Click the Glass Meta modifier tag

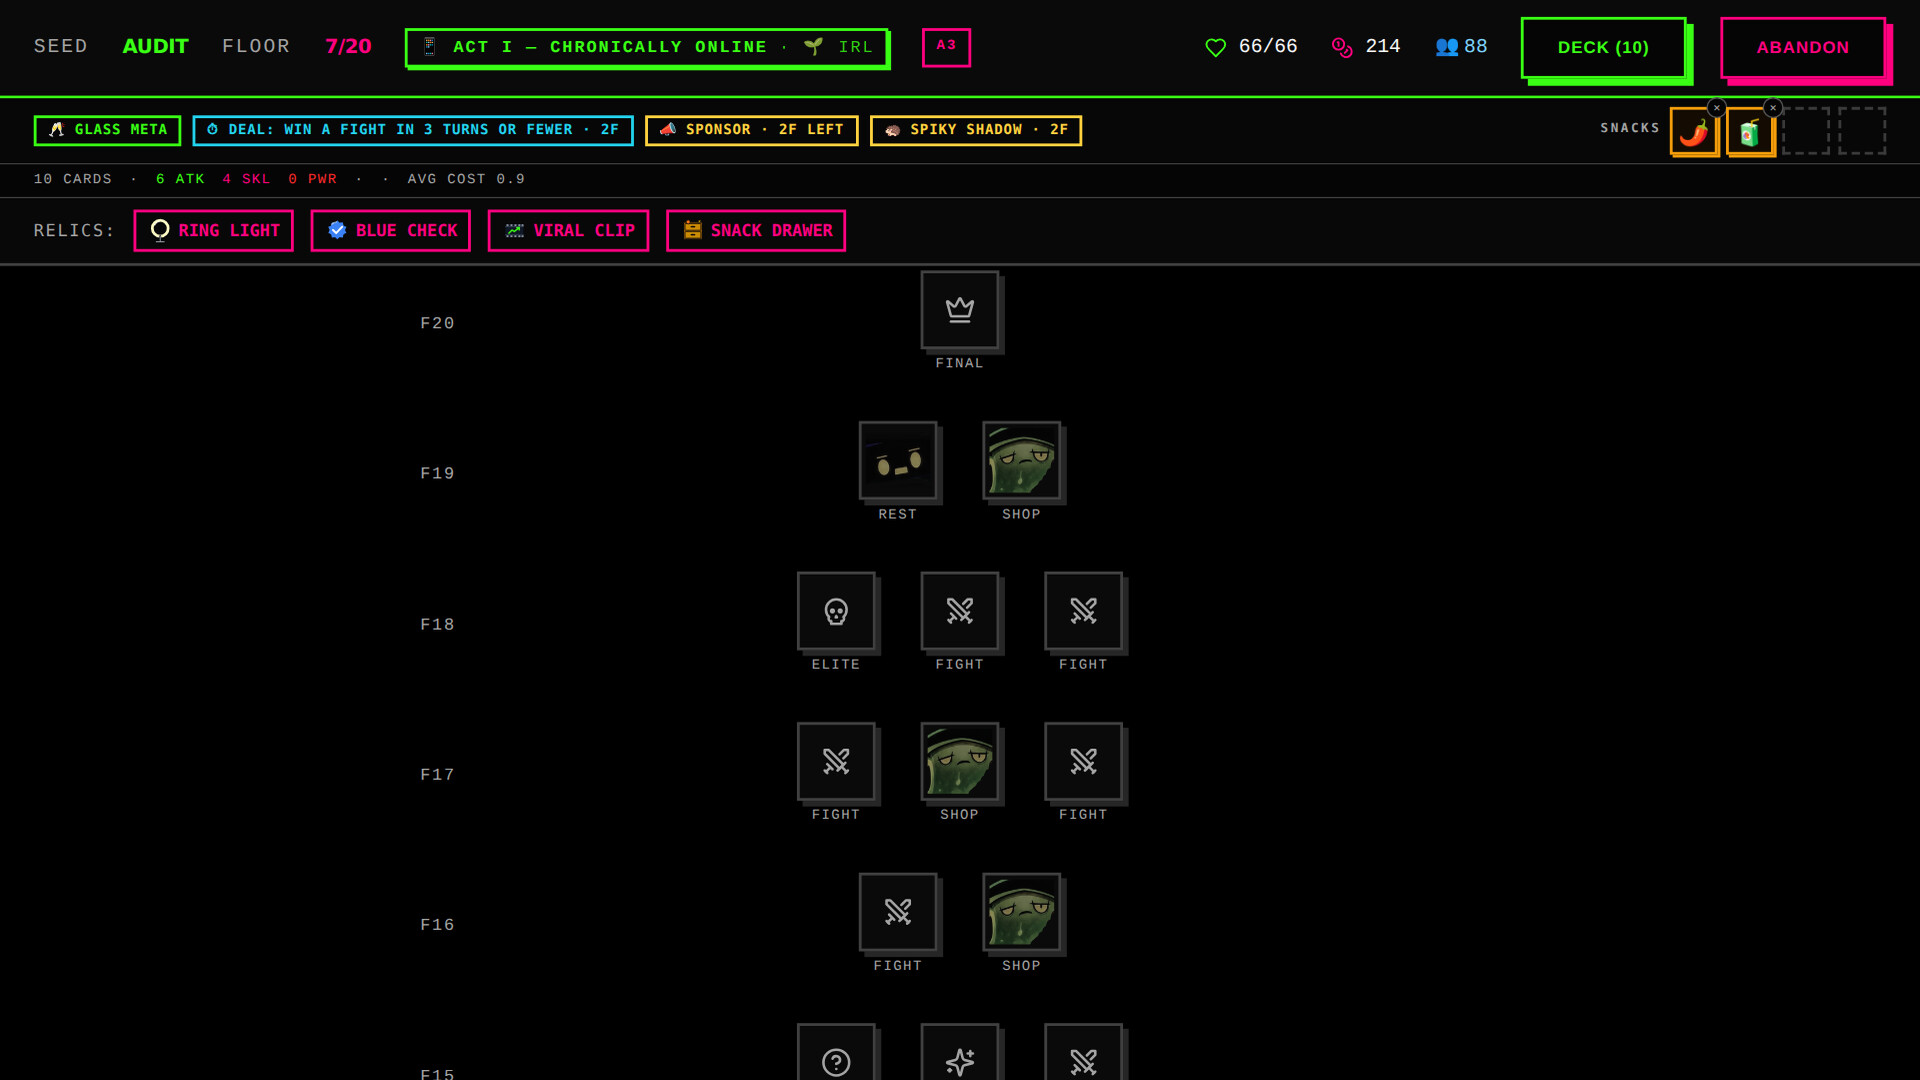[107, 130]
